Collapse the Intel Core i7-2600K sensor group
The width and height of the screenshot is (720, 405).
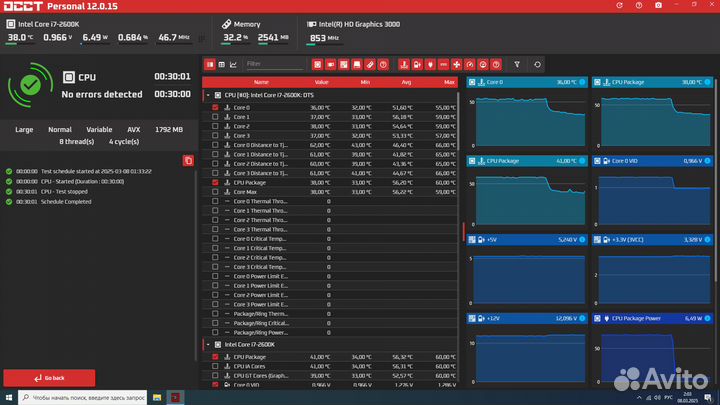pos(207,344)
